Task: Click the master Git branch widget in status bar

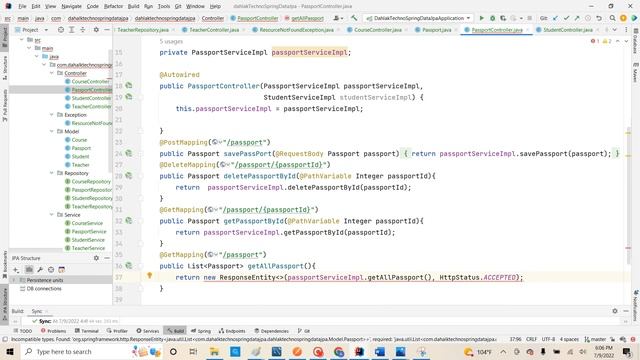Action: (x=595, y=339)
